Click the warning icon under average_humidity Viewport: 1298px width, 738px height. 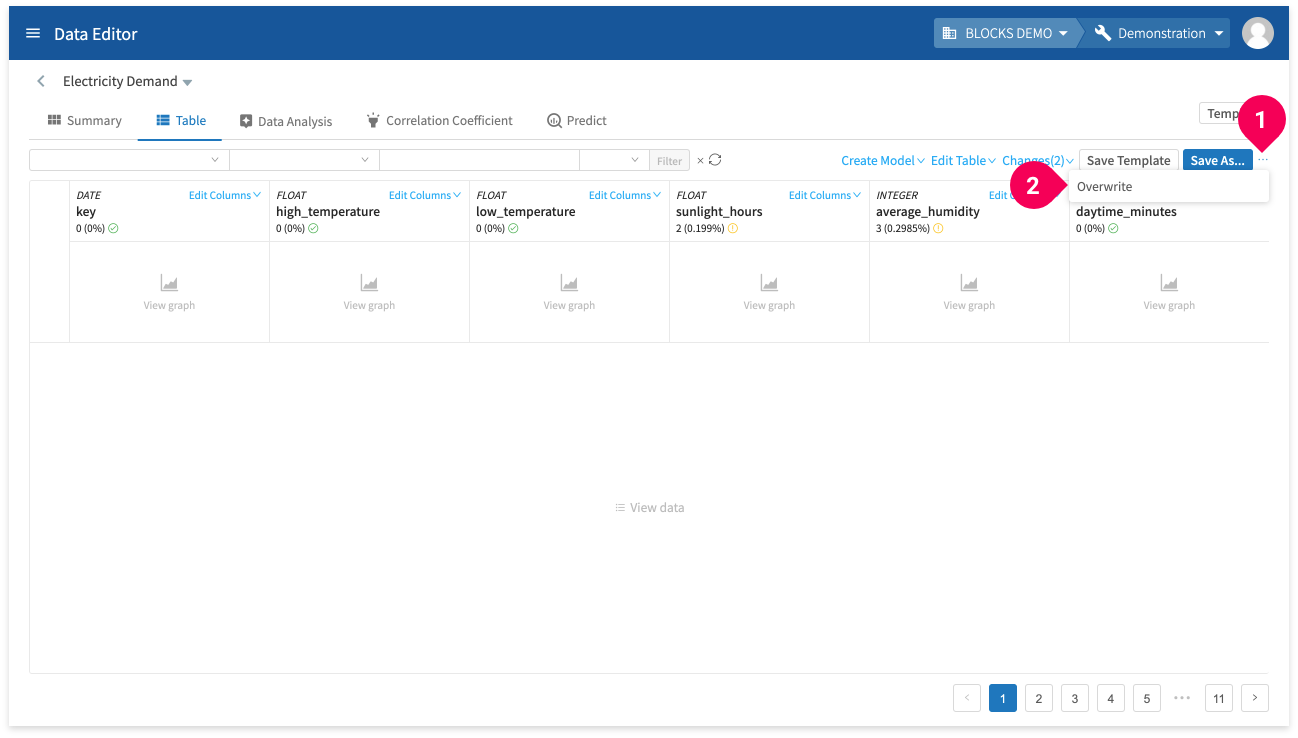point(938,228)
